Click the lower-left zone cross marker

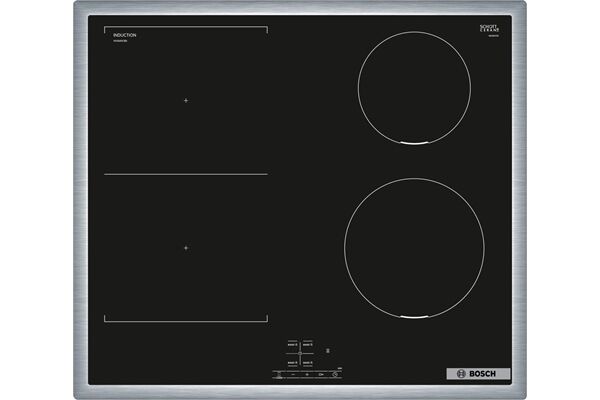coord(186,247)
